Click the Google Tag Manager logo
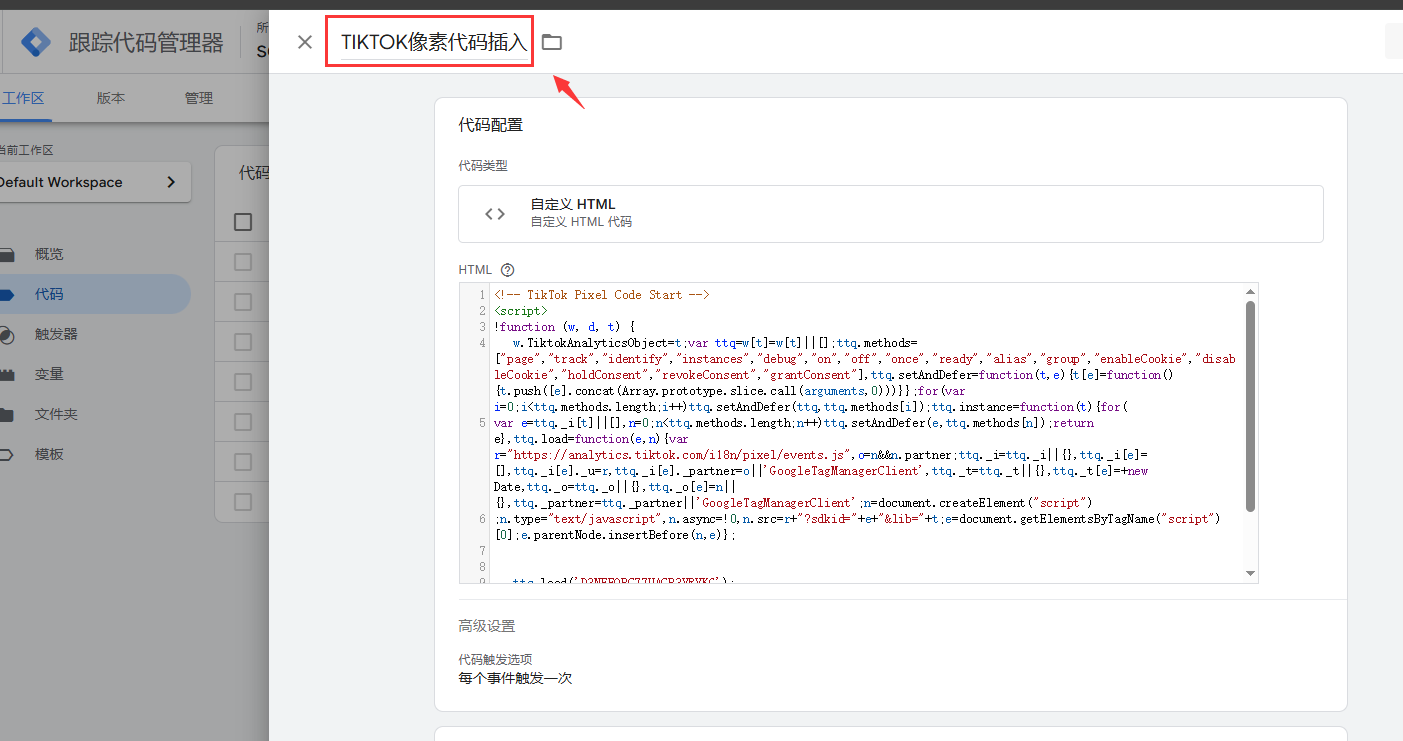The width and height of the screenshot is (1403, 741). point(37,43)
